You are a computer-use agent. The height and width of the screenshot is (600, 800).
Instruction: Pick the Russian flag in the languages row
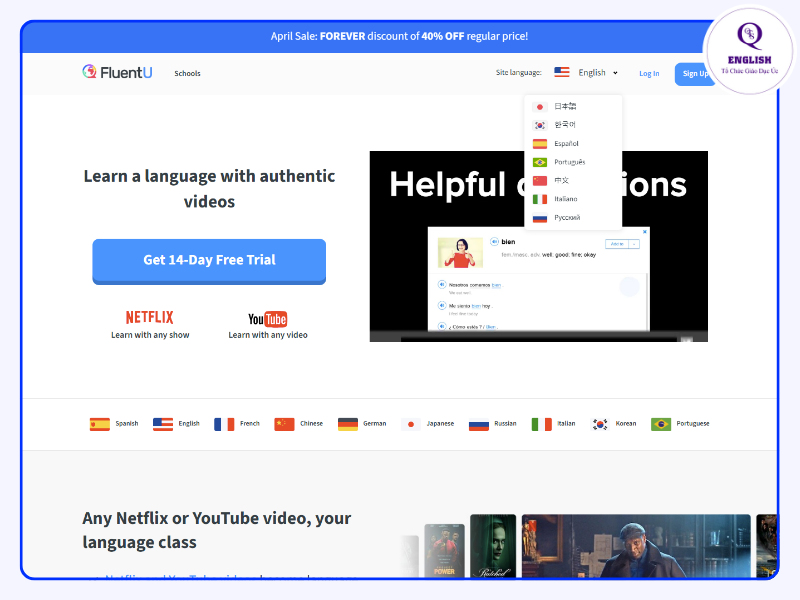point(479,424)
